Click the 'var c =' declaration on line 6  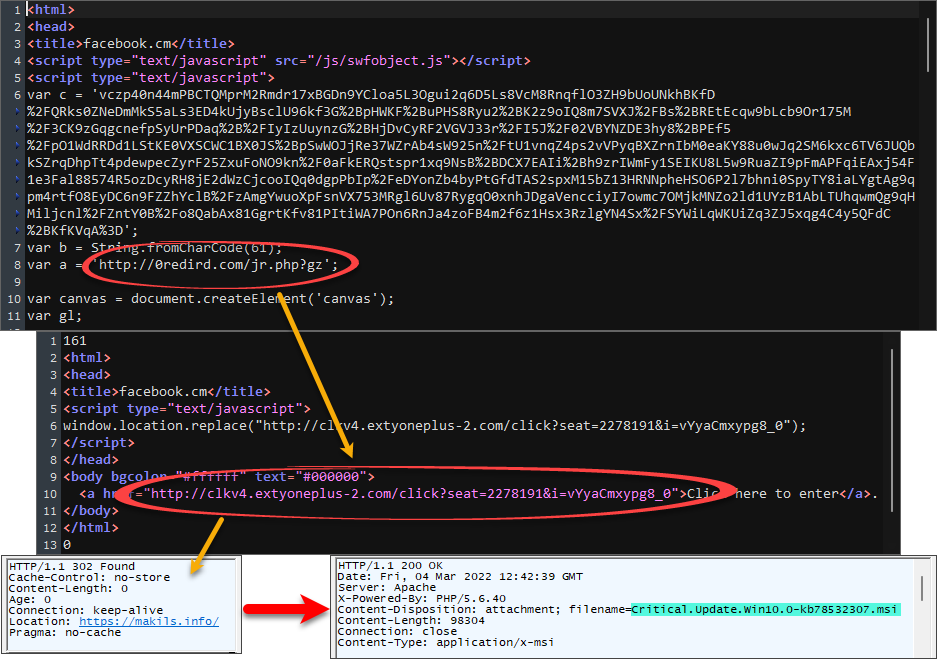tap(55, 95)
